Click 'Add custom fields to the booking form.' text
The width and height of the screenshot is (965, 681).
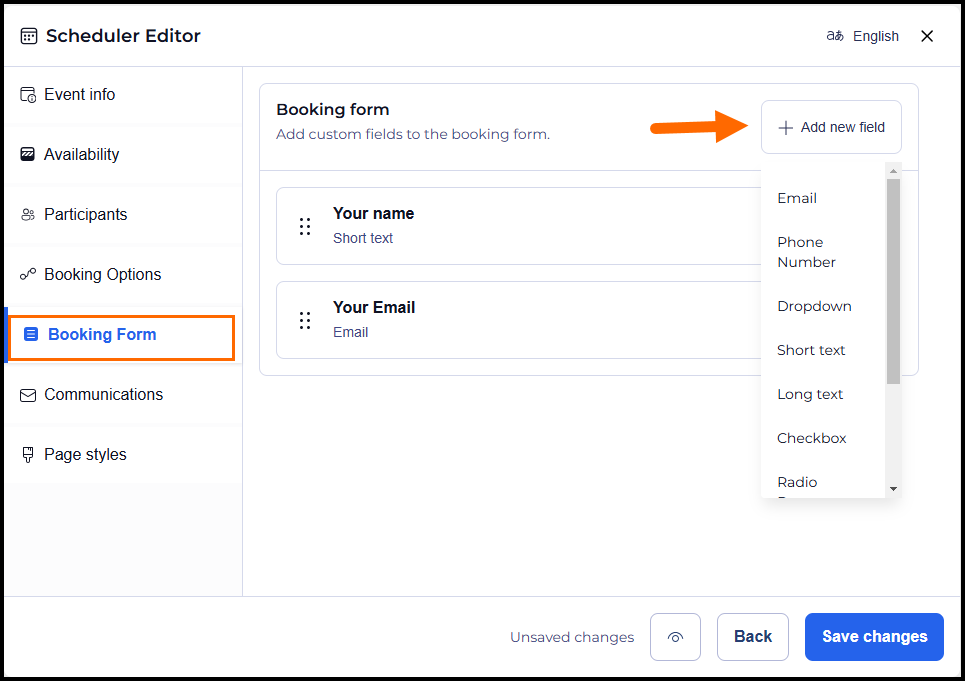(413, 135)
